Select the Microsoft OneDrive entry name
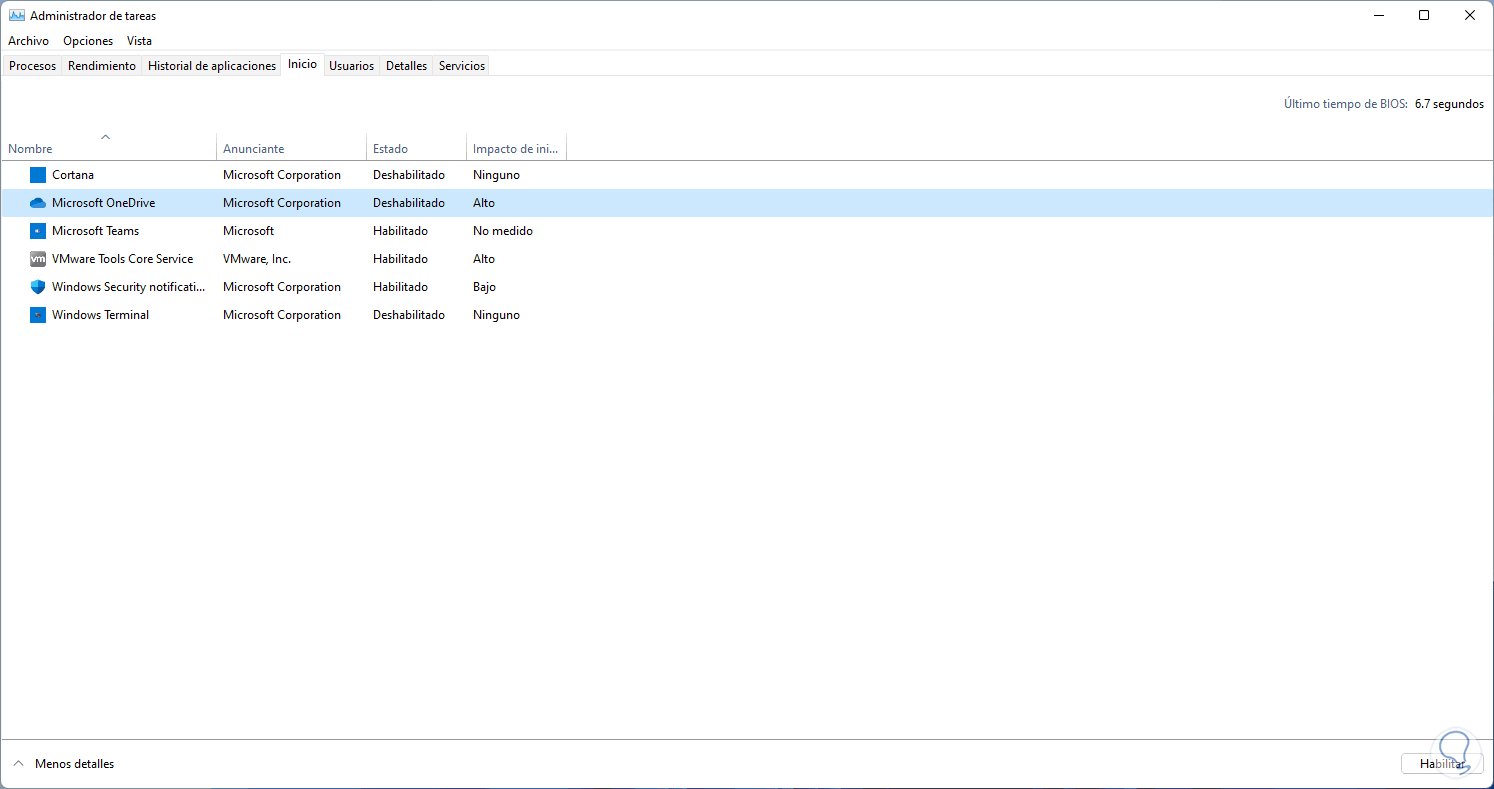Image resolution: width=1494 pixels, height=789 pixels. coord(104,203)
